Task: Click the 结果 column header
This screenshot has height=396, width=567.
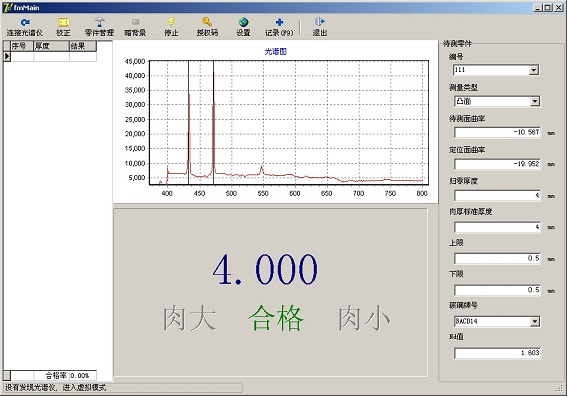Action: [83, 46]
